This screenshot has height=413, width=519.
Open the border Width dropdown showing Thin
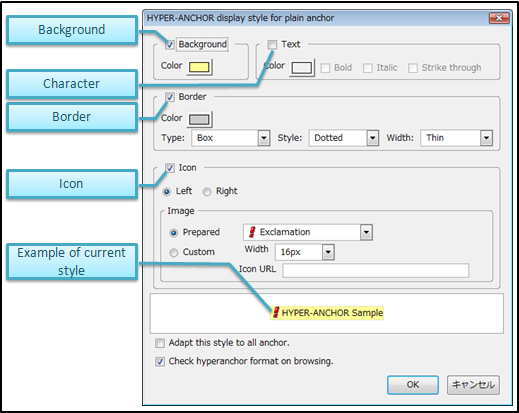pyautogui.click(x=457, y=138)
